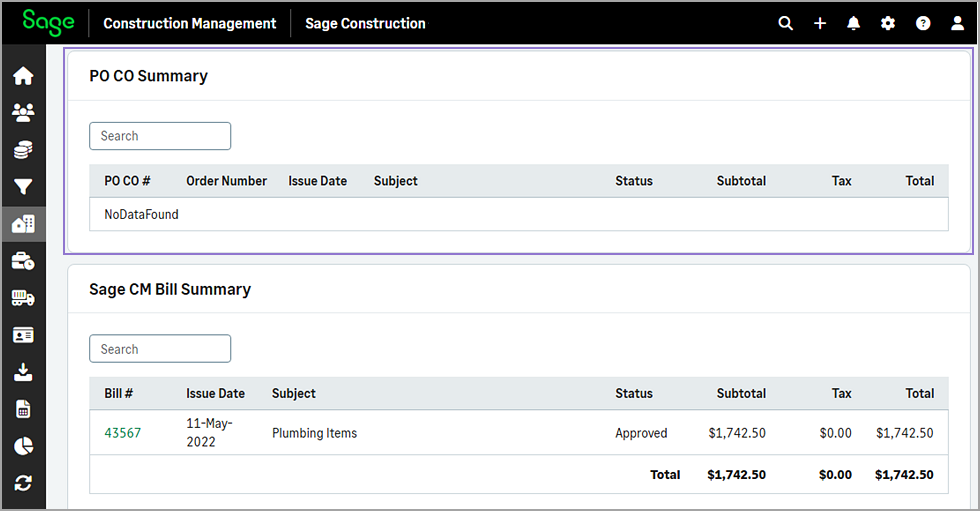Click the NoDataFound row text

[x=141, y=214]
